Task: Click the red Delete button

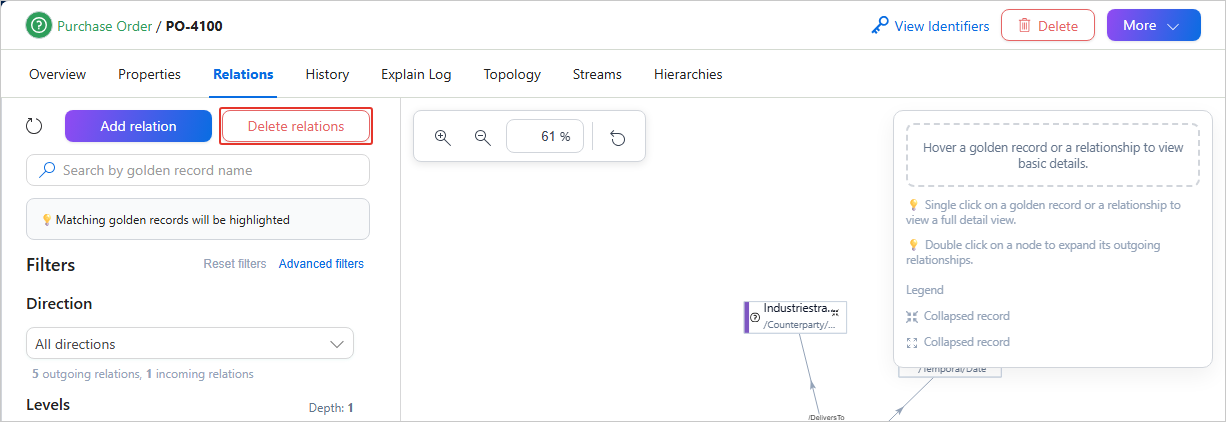Action: [x=1048, y=25]
